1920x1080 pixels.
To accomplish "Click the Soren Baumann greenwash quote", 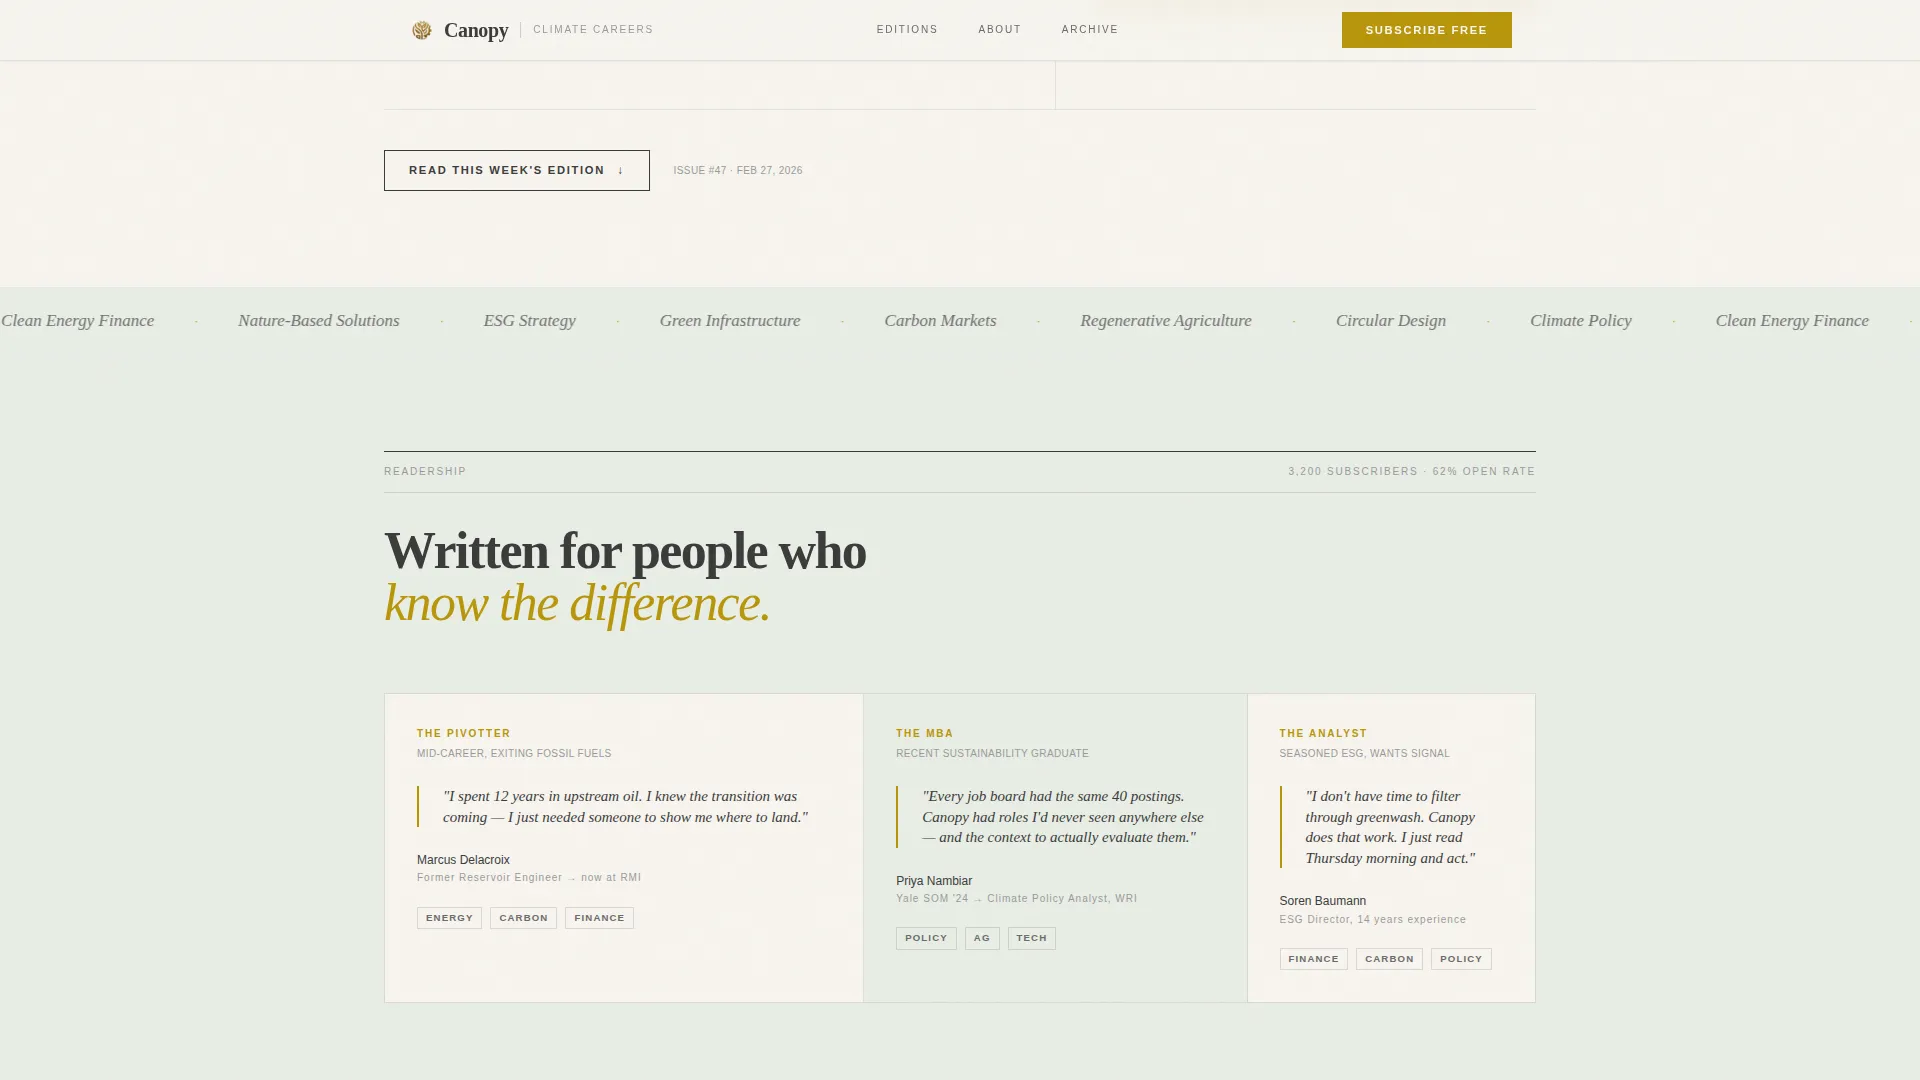I will point(1390,827).
